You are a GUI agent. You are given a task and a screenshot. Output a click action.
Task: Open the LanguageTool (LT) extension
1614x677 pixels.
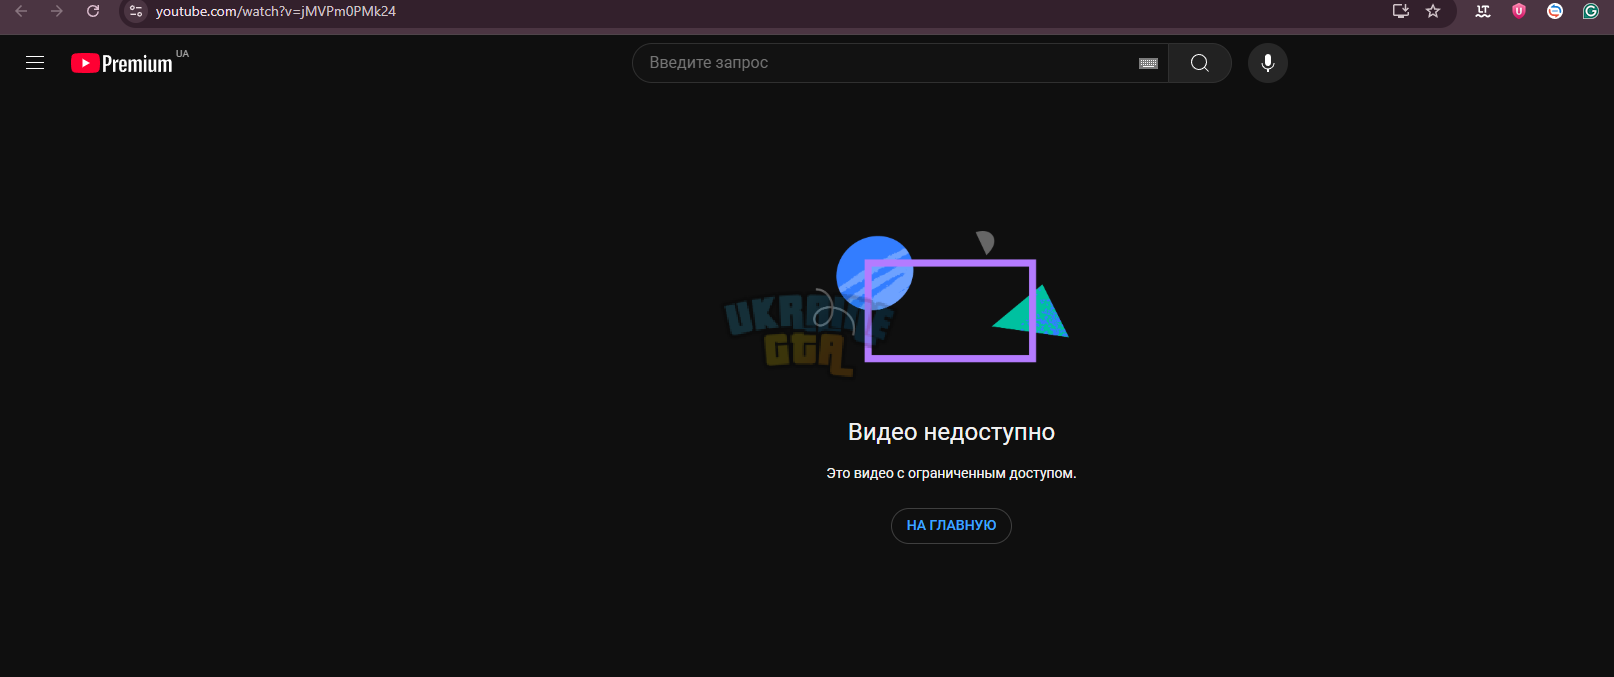[x=1483, y=11]
